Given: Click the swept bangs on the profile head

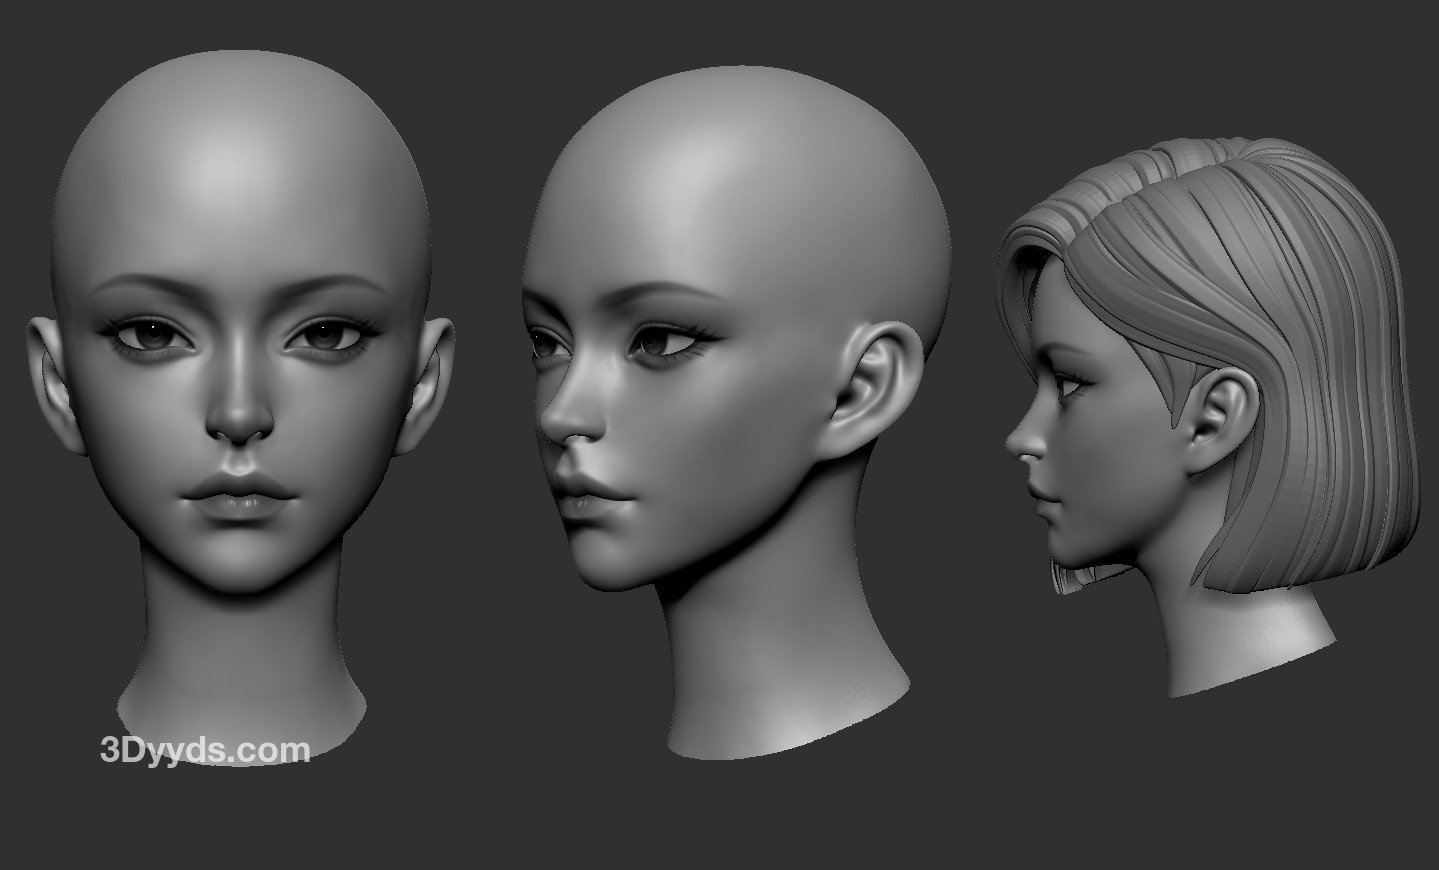Looking at the screenshot, I should coord(1050,250).
